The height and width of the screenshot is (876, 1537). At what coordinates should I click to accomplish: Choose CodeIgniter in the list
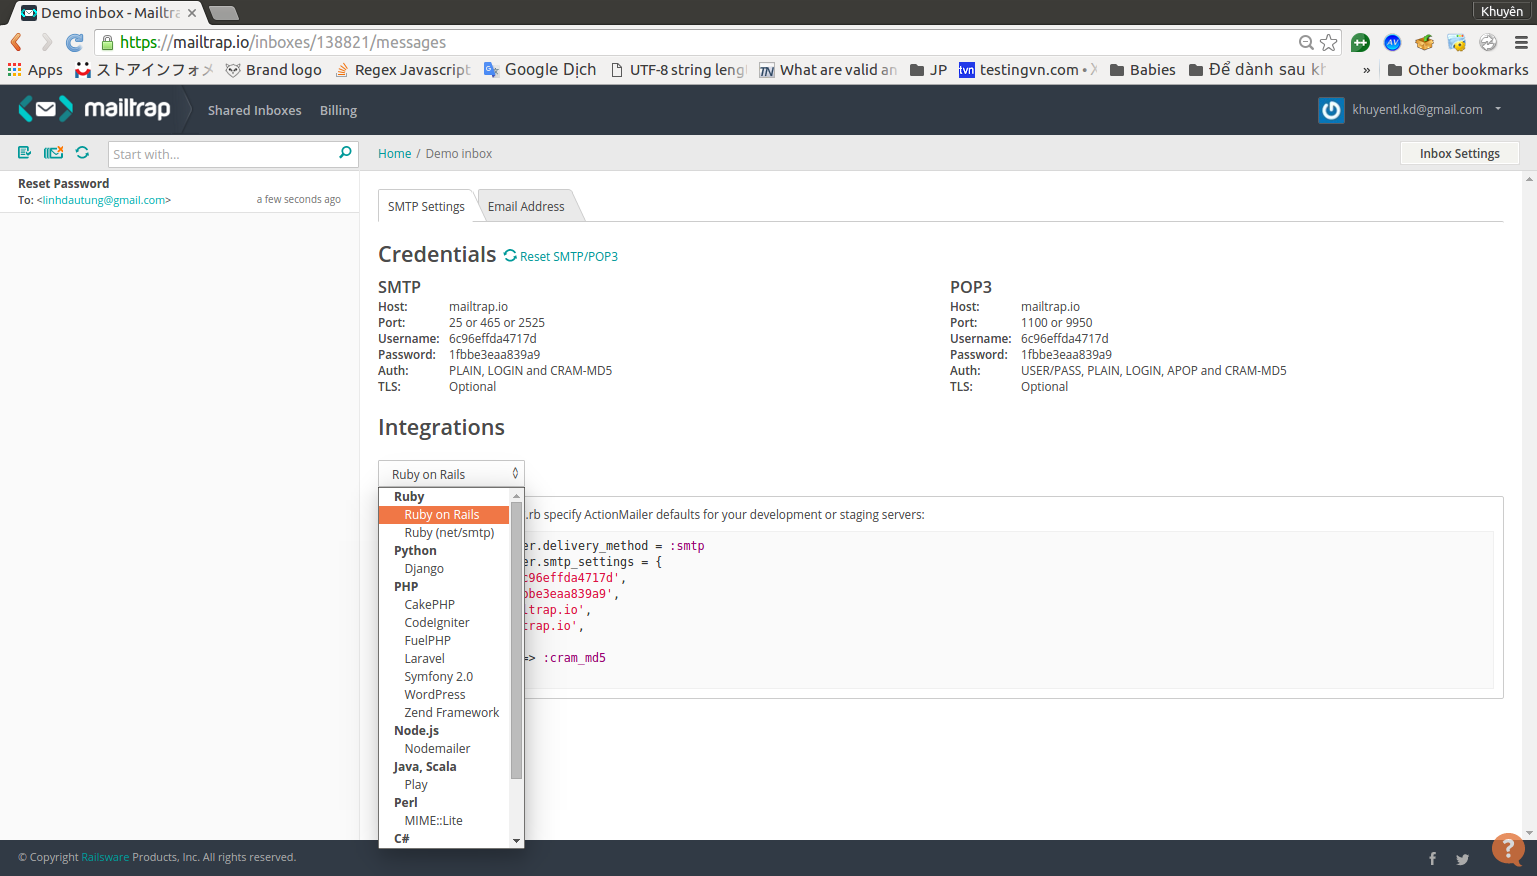click(x=444, y=623)
